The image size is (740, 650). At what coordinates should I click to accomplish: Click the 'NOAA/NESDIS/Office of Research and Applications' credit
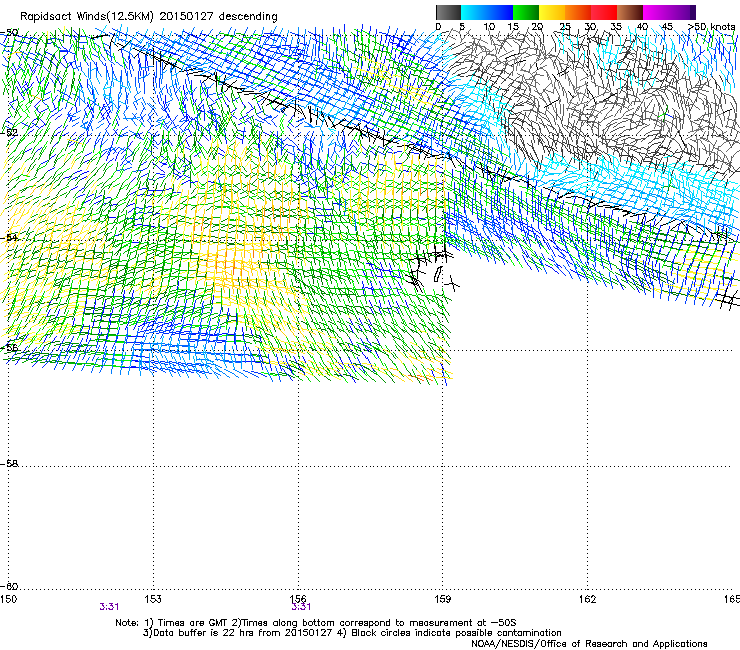pos(589,644)
